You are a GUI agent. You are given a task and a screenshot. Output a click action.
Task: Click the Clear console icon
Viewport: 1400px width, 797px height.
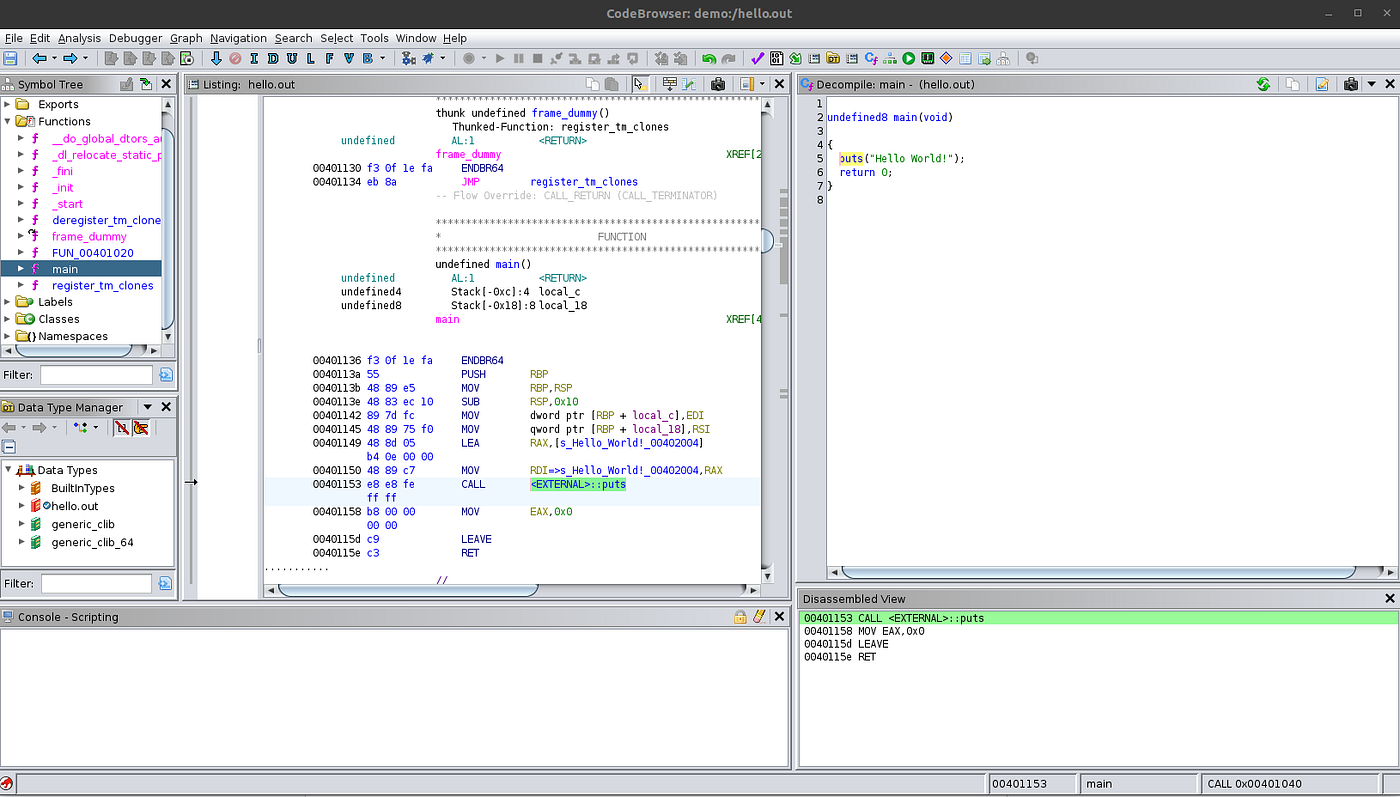(759, 617)
